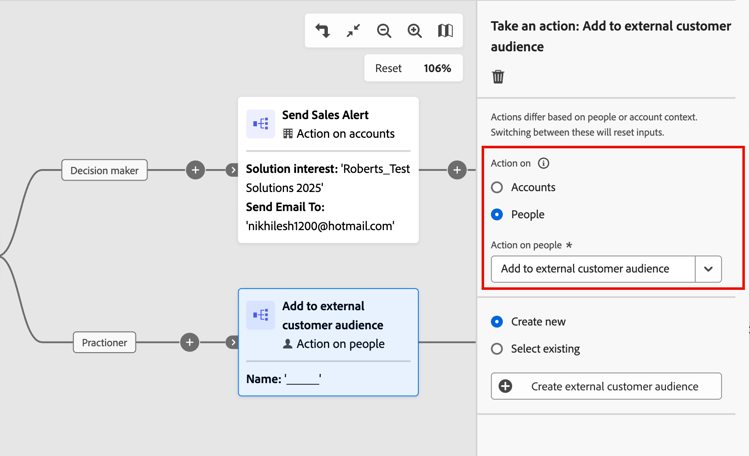Click the Action on info icon
This screenshot has width=750, height=456.
[x=544, y=163]
